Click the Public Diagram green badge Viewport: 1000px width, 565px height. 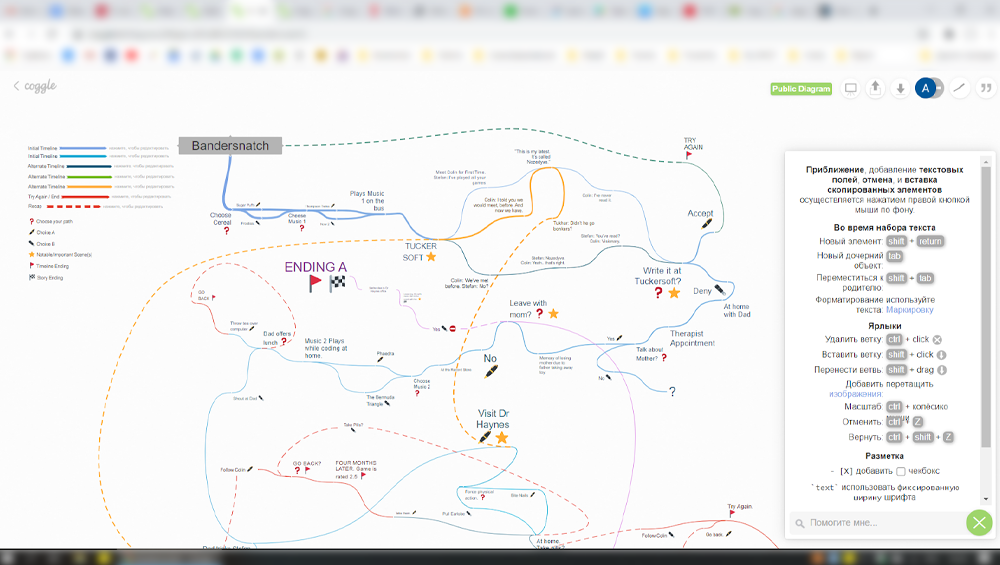801,89
